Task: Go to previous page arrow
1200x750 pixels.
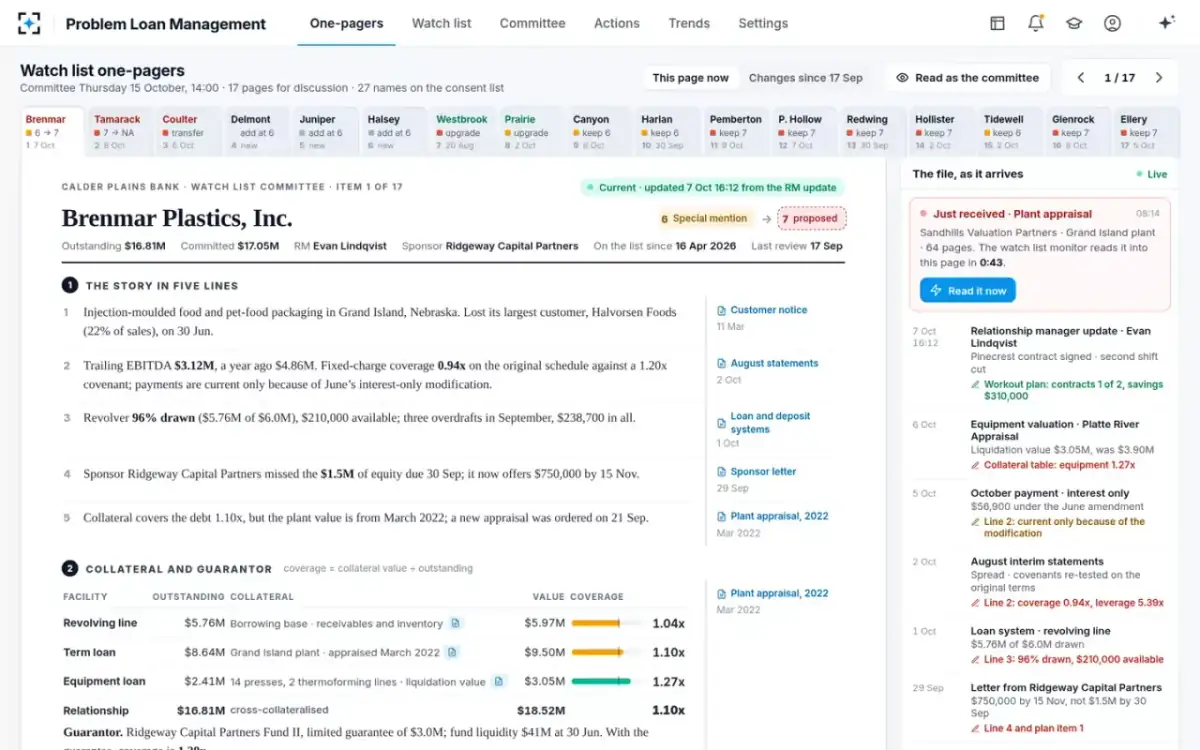Action: pos(1081,77)
